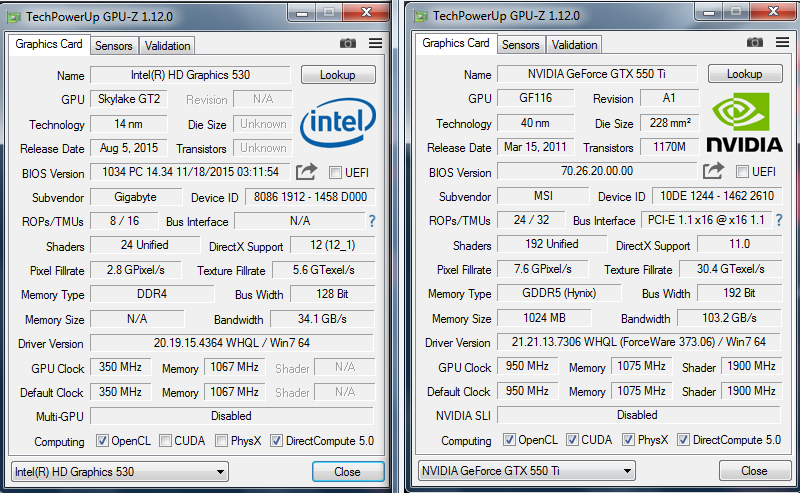This screenshot has height=493, width=800.
Task: Click Device ID 10DE 1244 - 1462 2610
Action: (x=717, y=196)
